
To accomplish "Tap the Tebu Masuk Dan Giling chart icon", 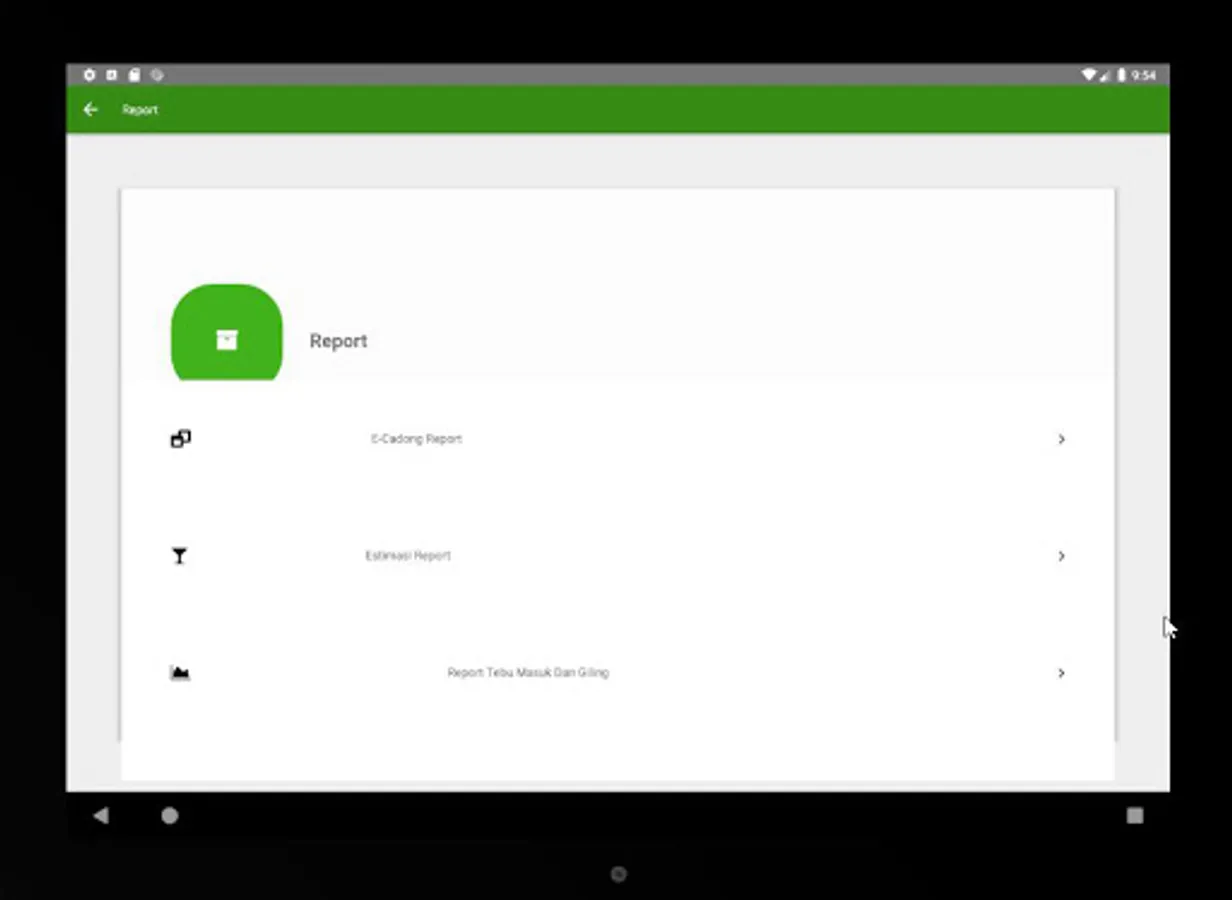I will (x=180, y=673).
